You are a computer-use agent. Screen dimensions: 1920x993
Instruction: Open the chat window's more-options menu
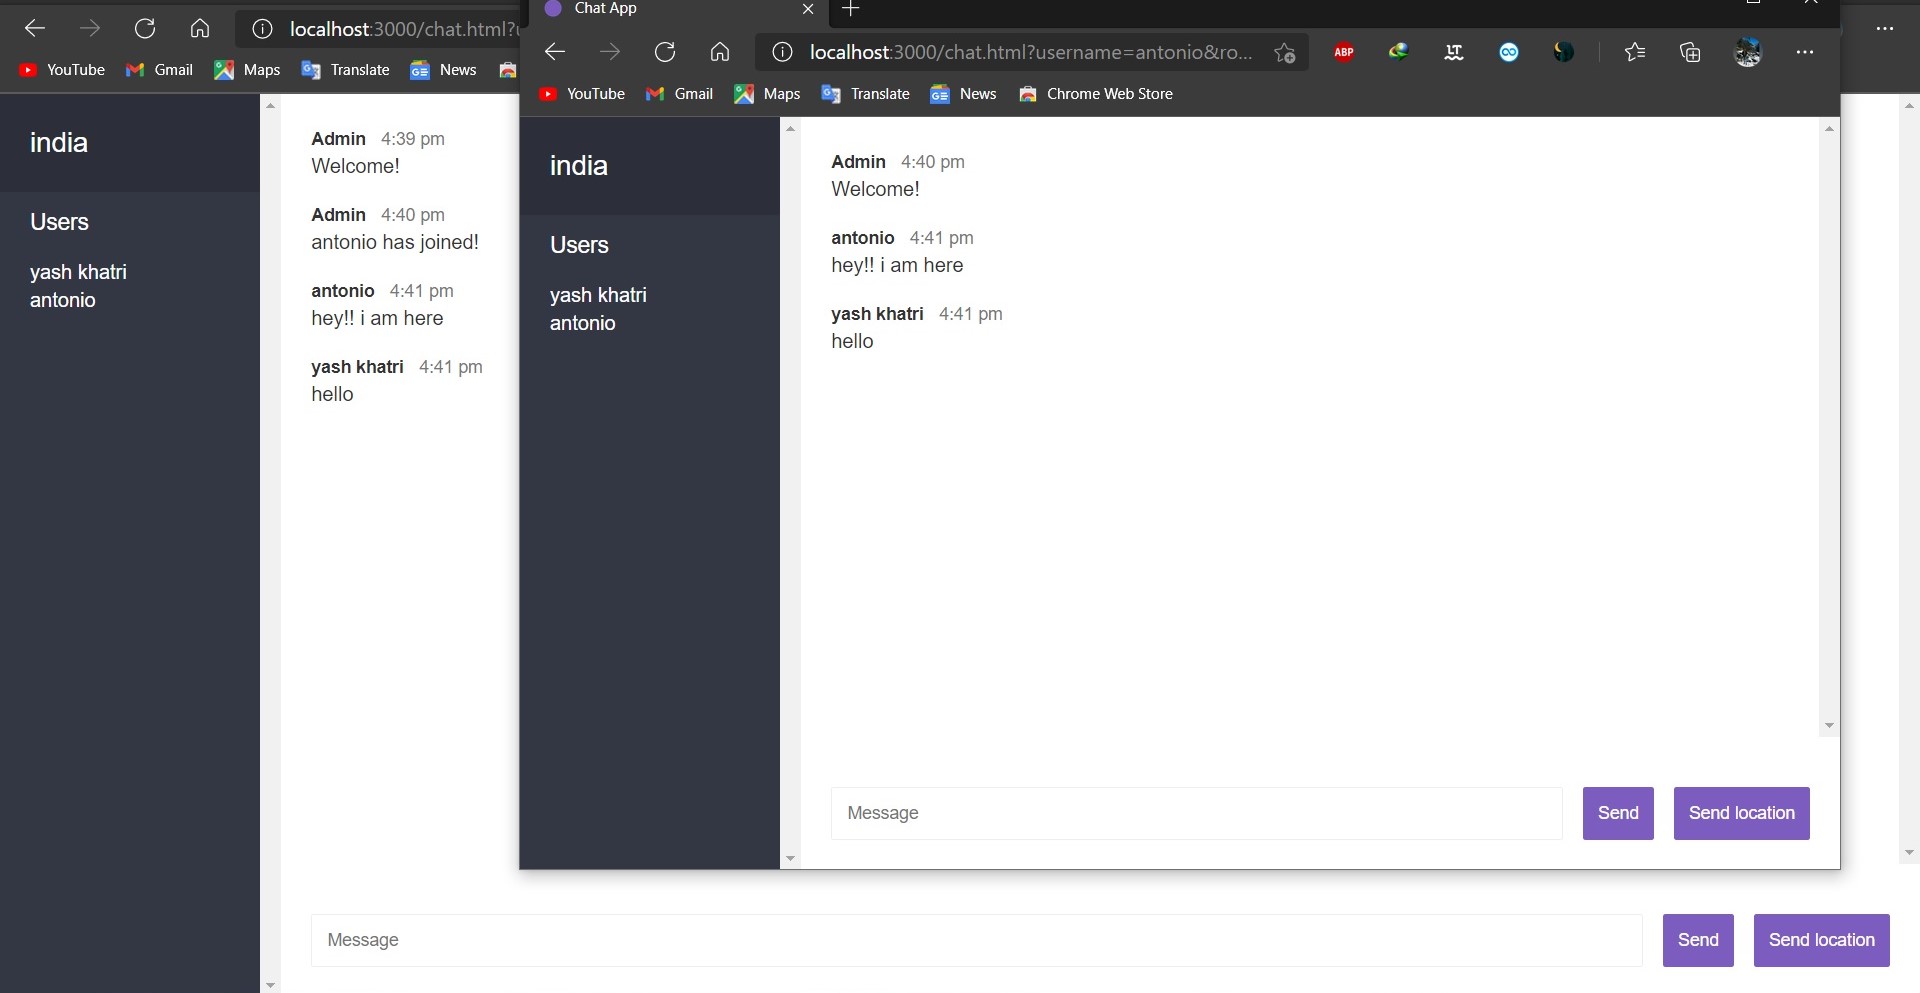[x=1806, y=52]
